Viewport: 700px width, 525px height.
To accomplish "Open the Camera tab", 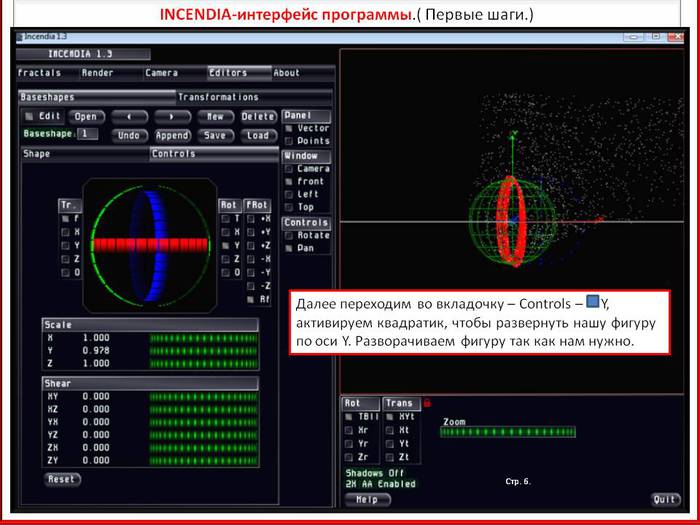I will coord(176,73).
